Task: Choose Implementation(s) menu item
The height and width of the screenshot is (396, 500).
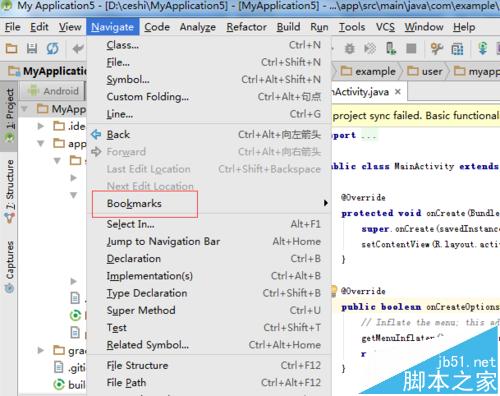Action: click(x=209, y=276)
